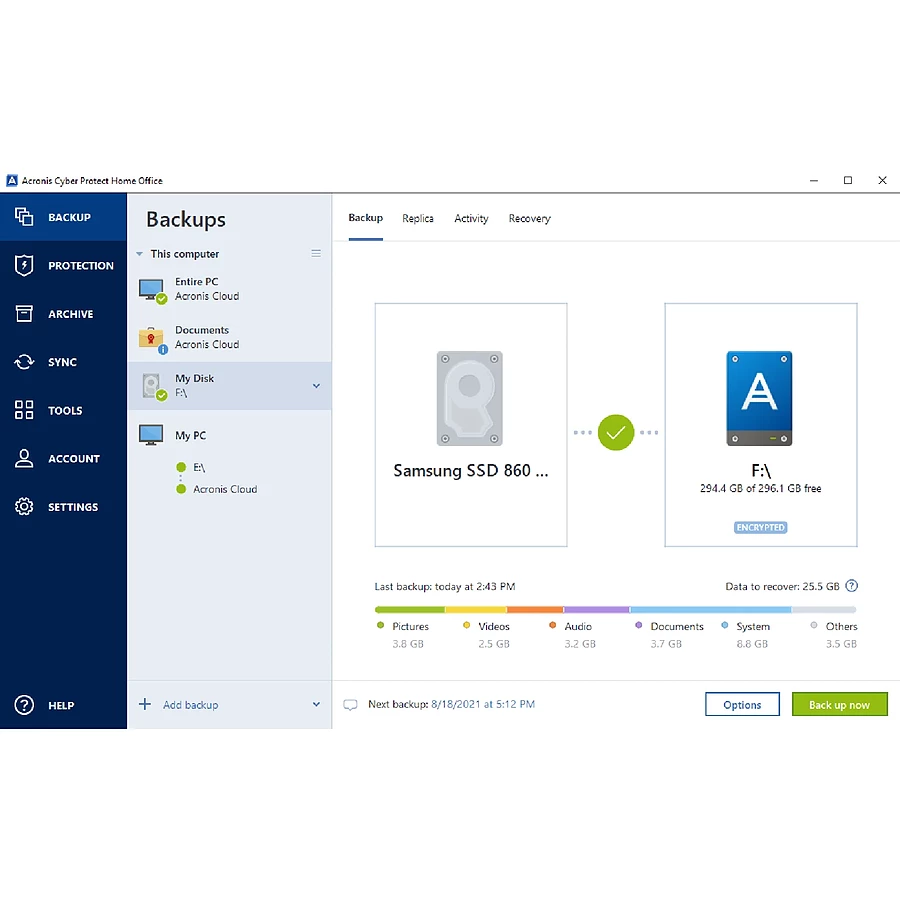Click the ENCRYPTED badge on destination
900x900 pixels.
(761, 527)
